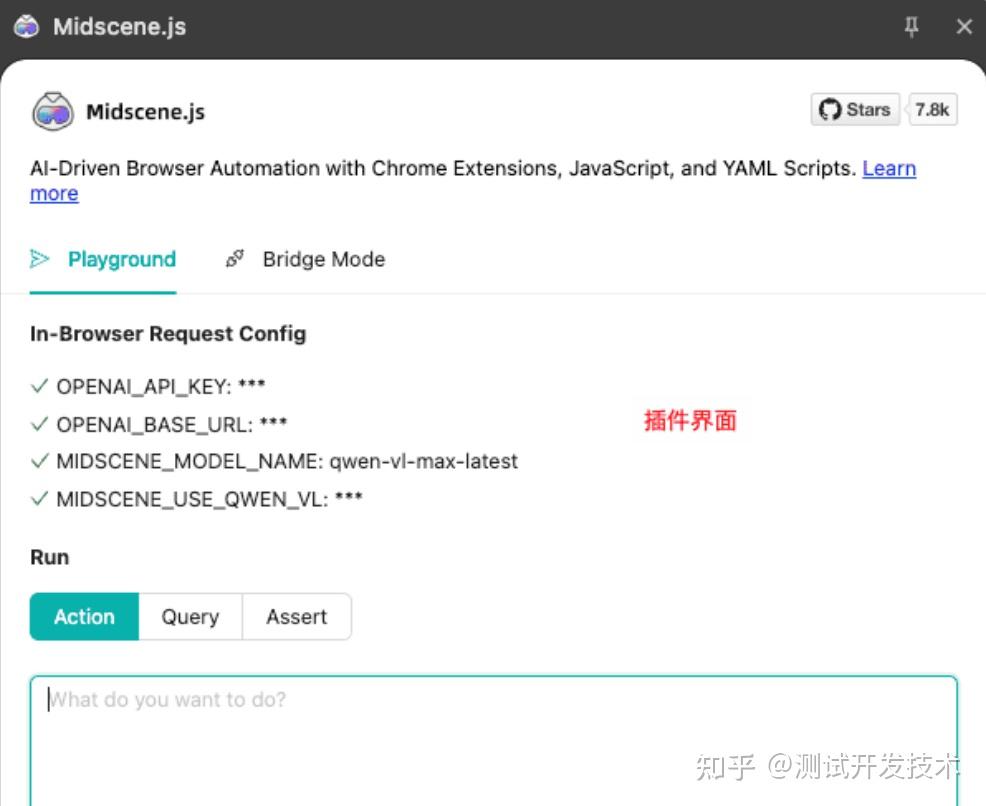Expand the In-Browser Request Config section
The width and height of the screenshot is (986, 806).
(x=167, y=333)
